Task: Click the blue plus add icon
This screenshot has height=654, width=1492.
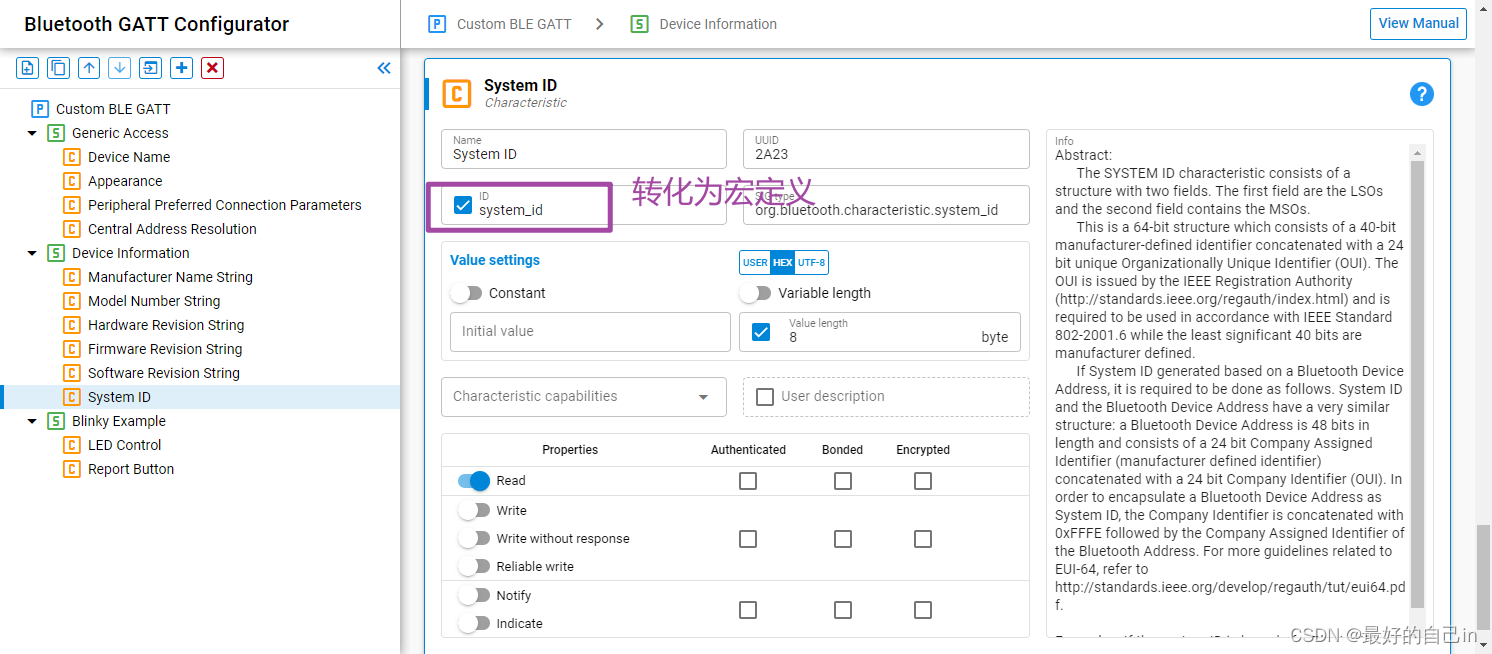Action: [181, 68]
